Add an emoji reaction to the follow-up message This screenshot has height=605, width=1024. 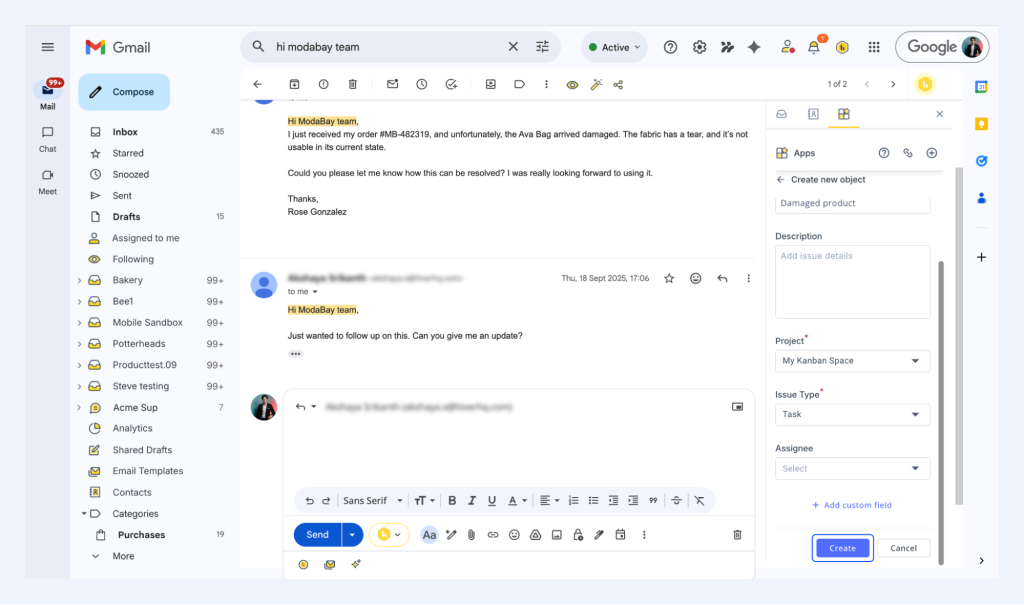coord(696,278)
